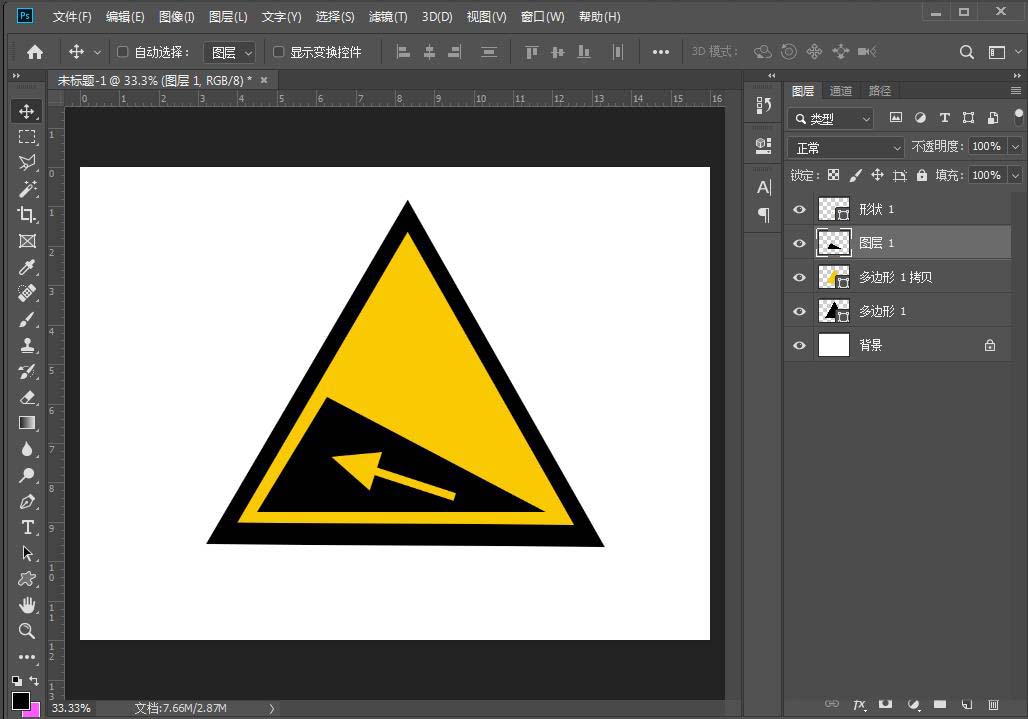Open the blend mode 正常 dropdown

[845, 147]
